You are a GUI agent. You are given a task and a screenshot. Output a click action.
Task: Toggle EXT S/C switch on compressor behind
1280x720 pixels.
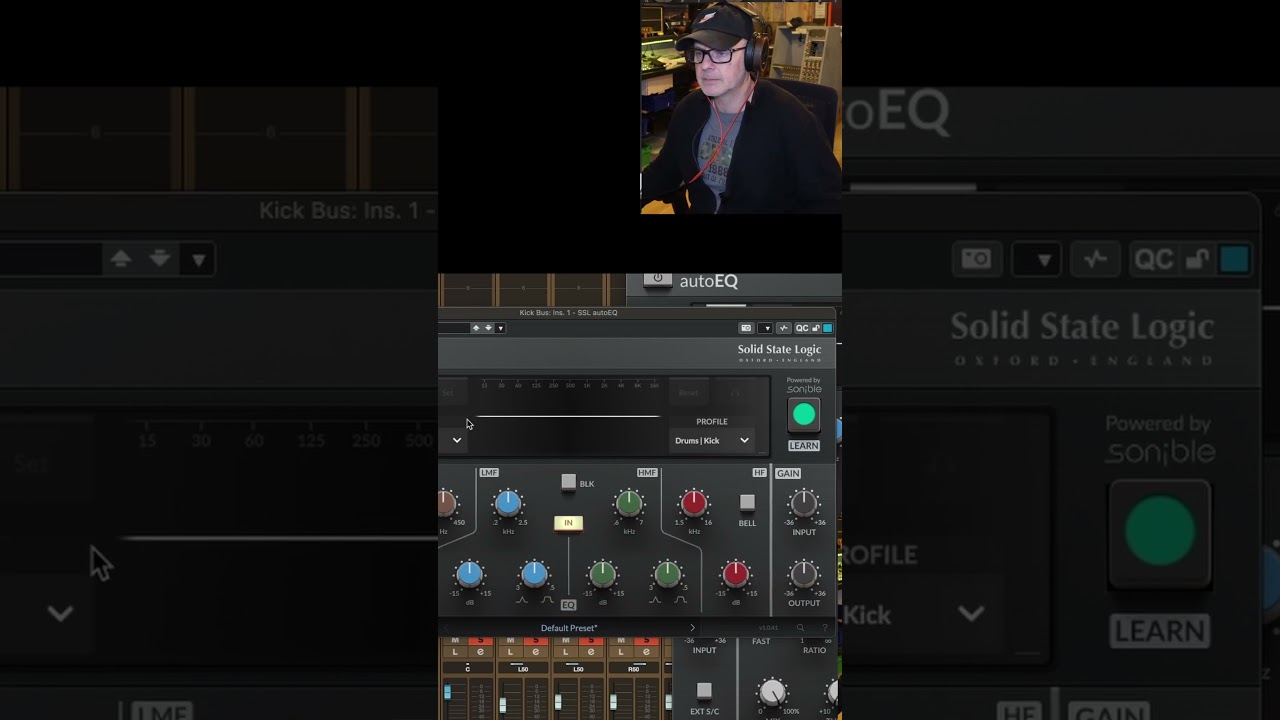[x=704, y=691]
